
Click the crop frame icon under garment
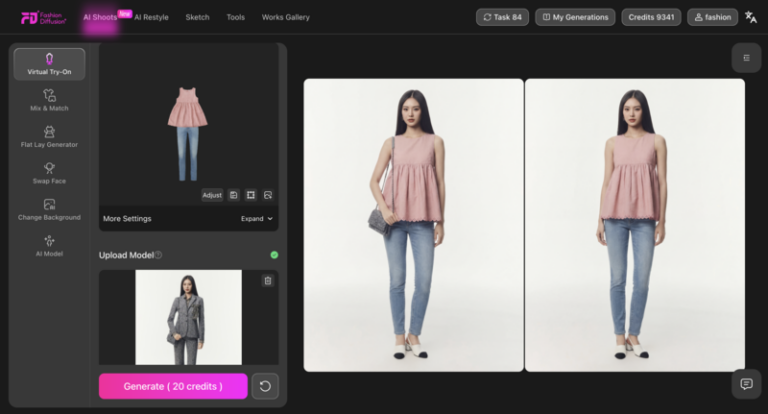point(251,195)
